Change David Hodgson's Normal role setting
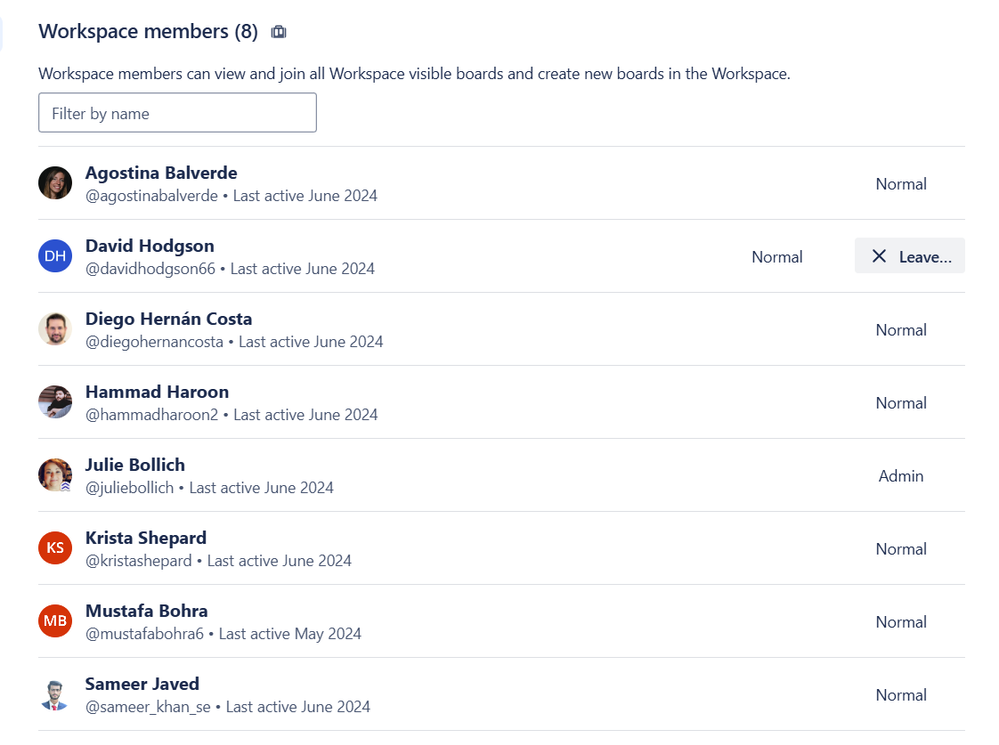 click(777, 257)
